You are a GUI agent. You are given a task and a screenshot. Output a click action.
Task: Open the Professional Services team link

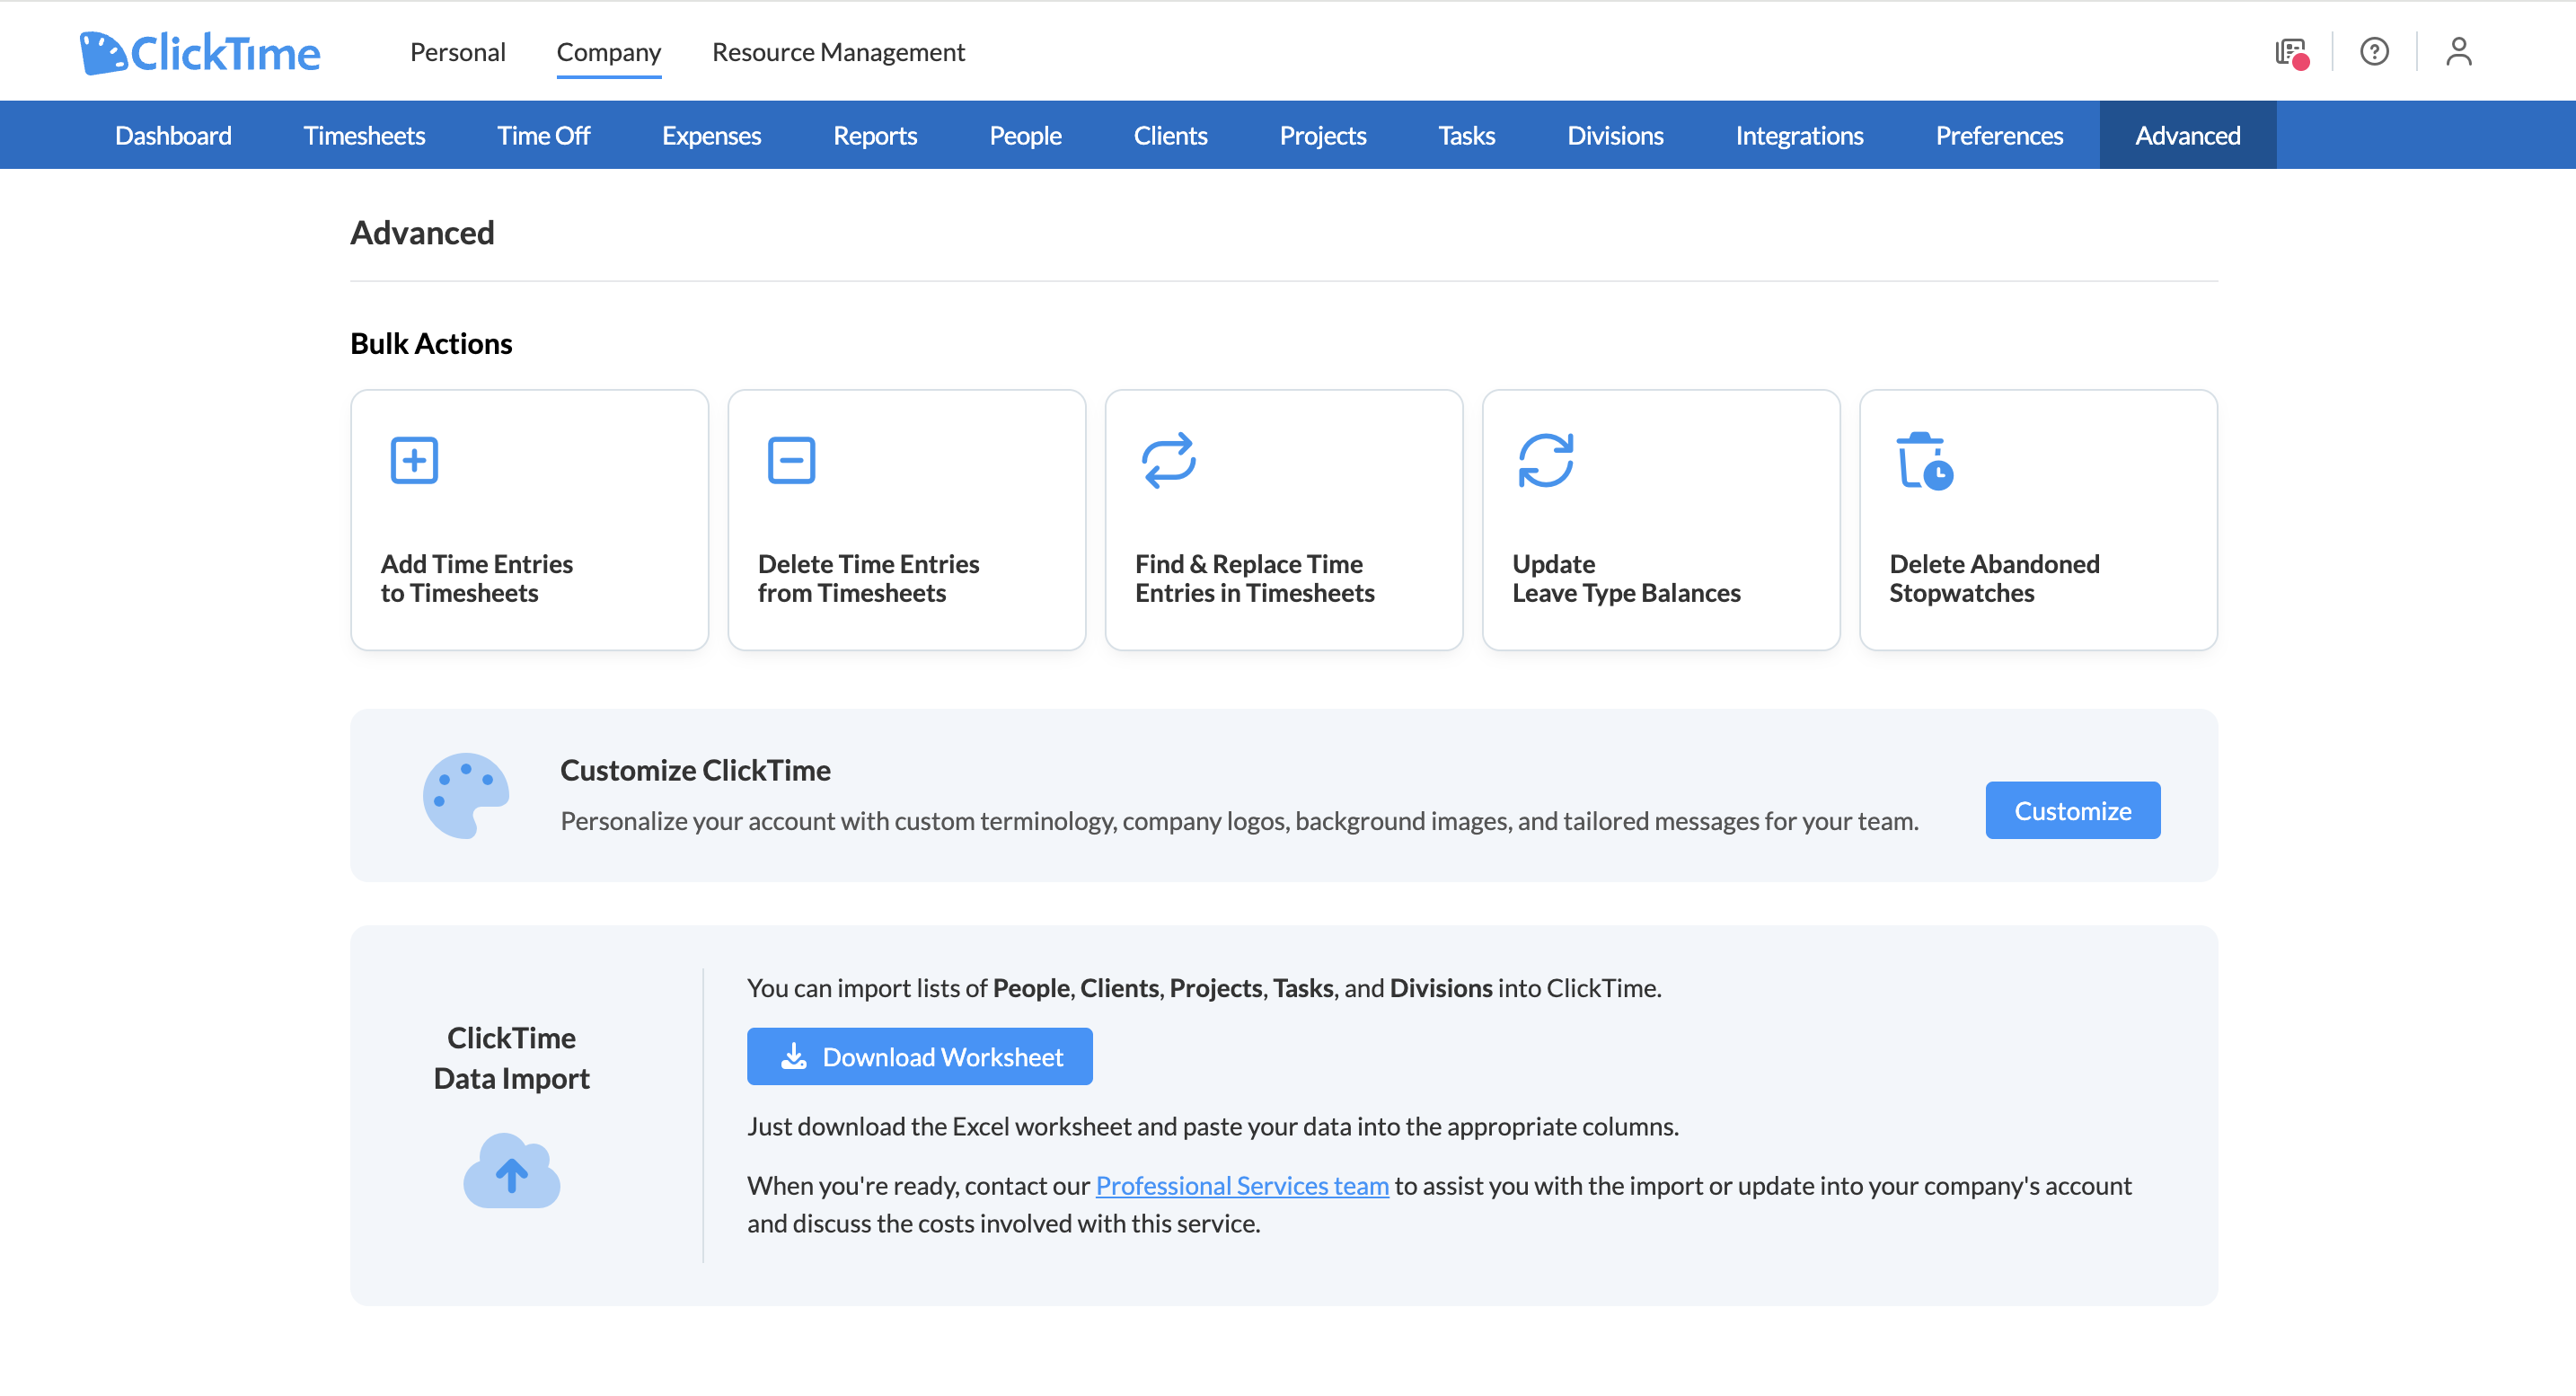1242,1185
